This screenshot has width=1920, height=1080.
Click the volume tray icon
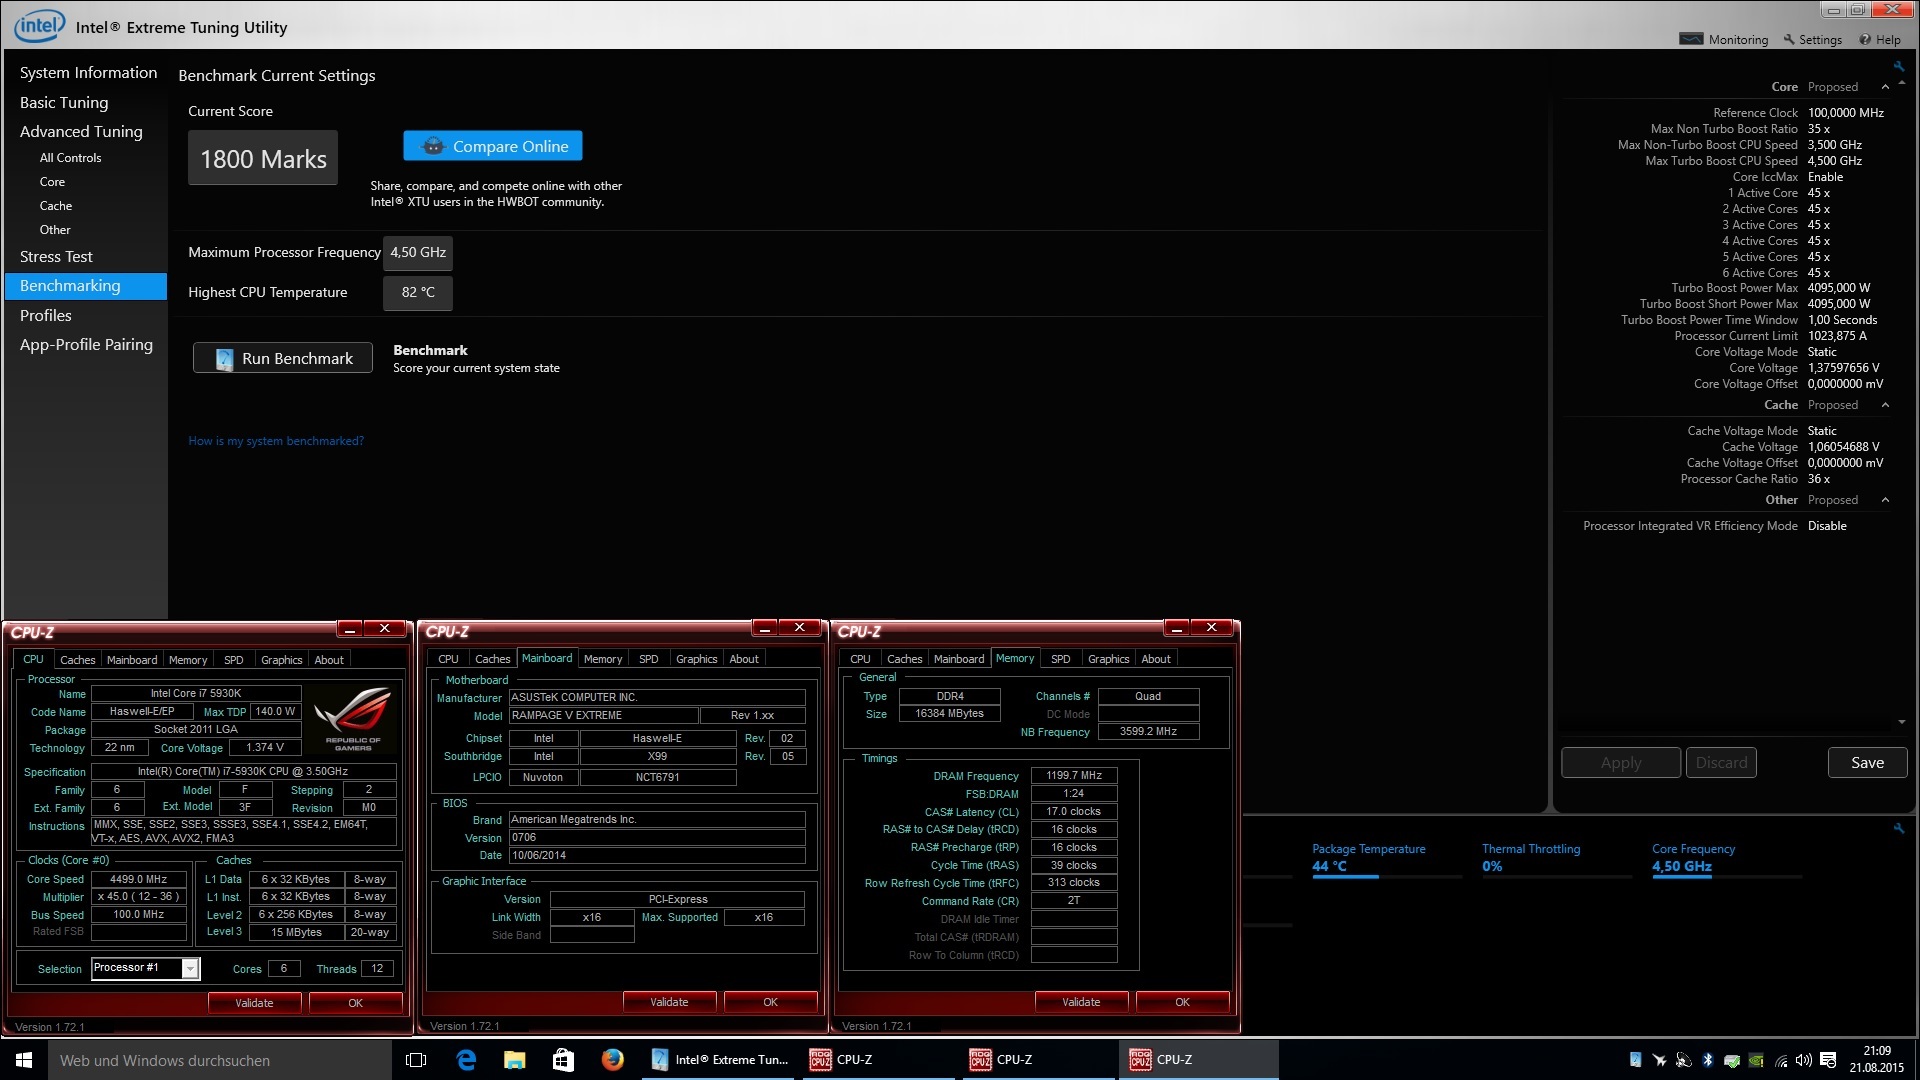pyautogui.click(x=1804, y=1060)
